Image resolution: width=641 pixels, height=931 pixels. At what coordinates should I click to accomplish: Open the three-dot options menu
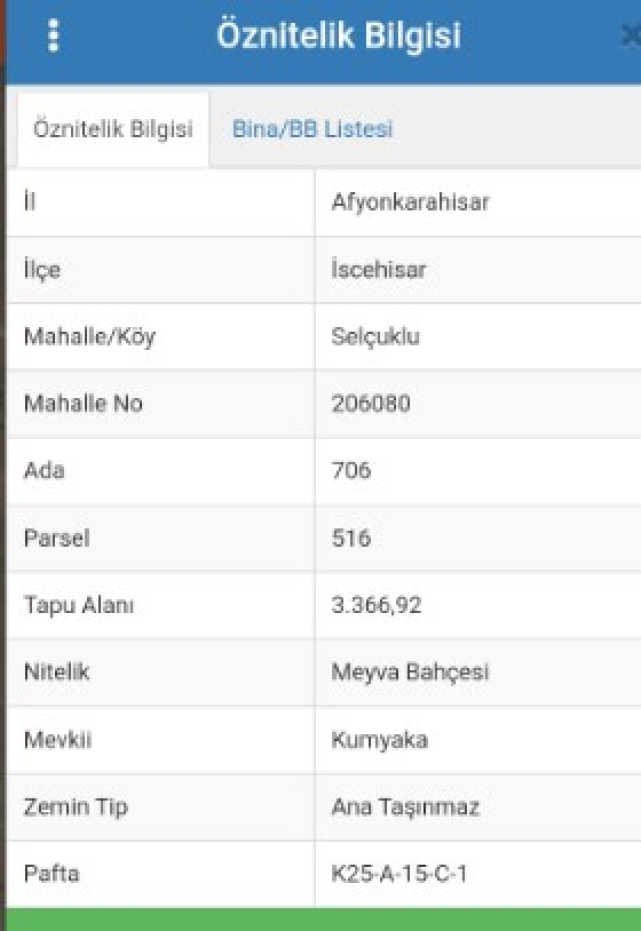(x=53, y=36)
